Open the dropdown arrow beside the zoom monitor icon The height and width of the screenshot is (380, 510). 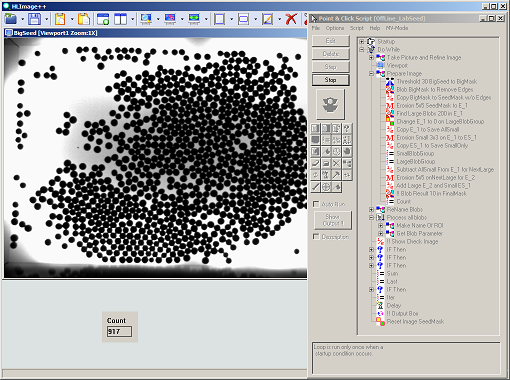[x=158, y=19]
